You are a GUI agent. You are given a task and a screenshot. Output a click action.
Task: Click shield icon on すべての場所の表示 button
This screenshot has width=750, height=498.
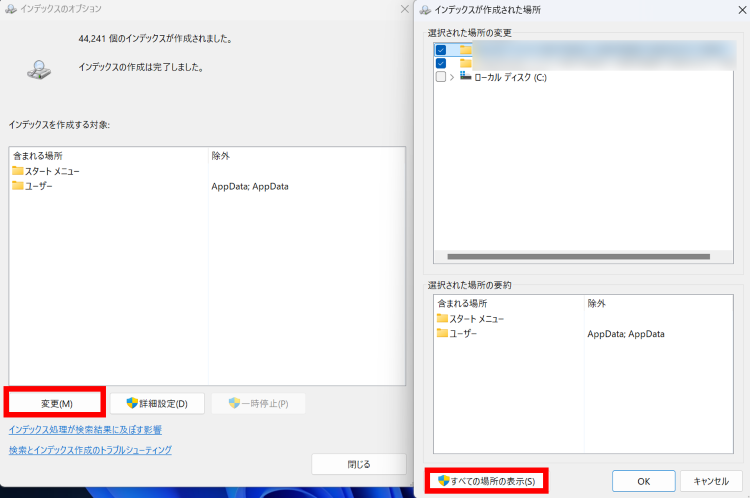point(443,480)
